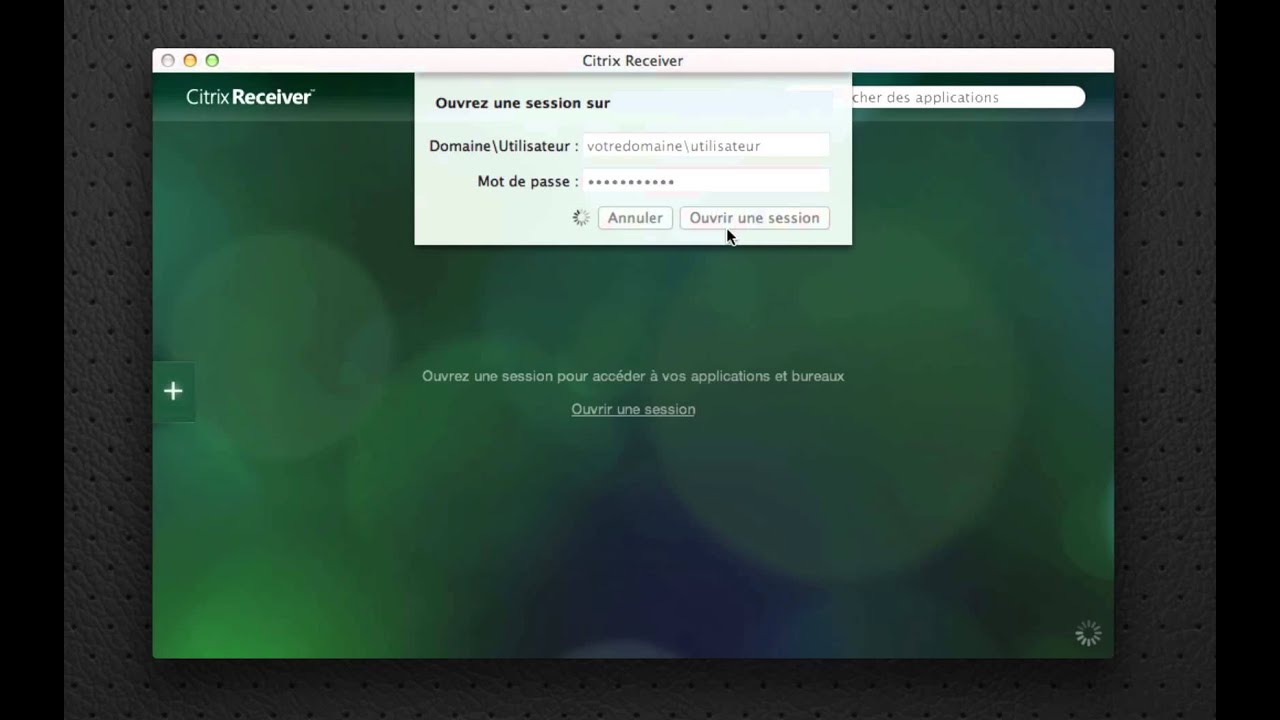
Task: Click the applications search field
Action: [966, 97]
